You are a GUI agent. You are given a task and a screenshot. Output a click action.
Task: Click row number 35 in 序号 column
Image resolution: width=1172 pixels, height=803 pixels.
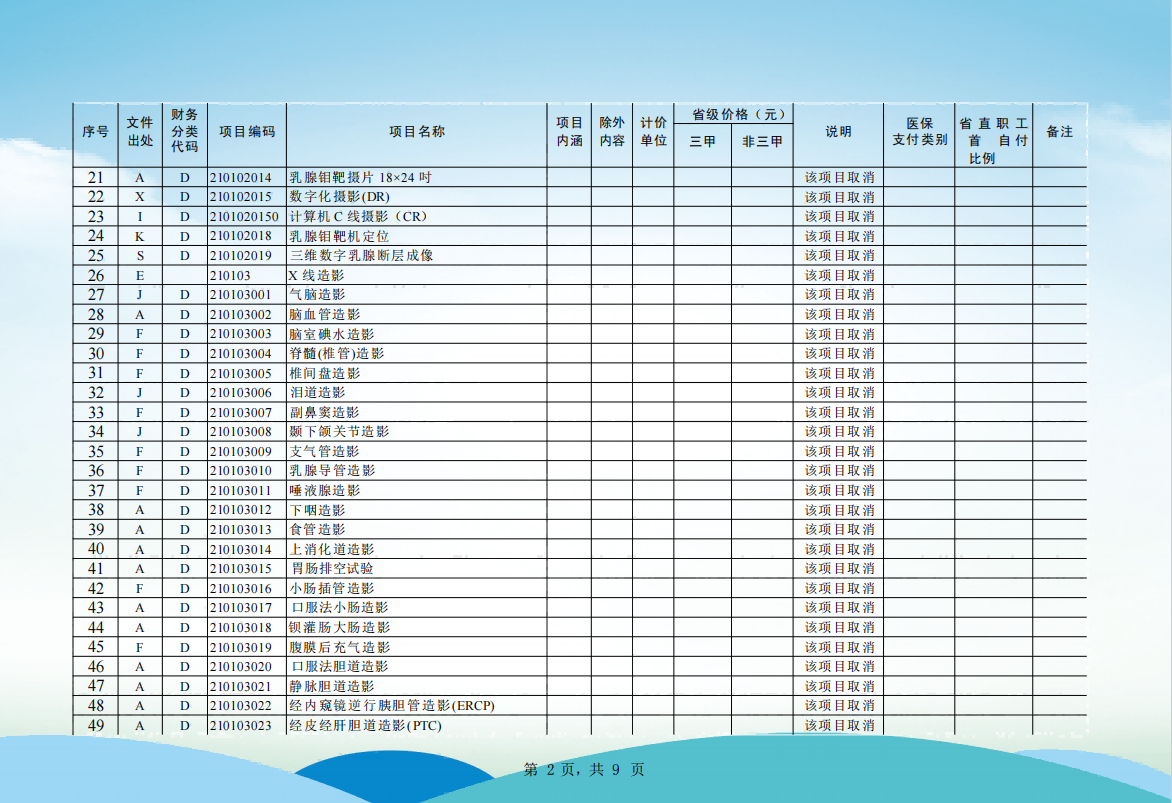(96, 451)
